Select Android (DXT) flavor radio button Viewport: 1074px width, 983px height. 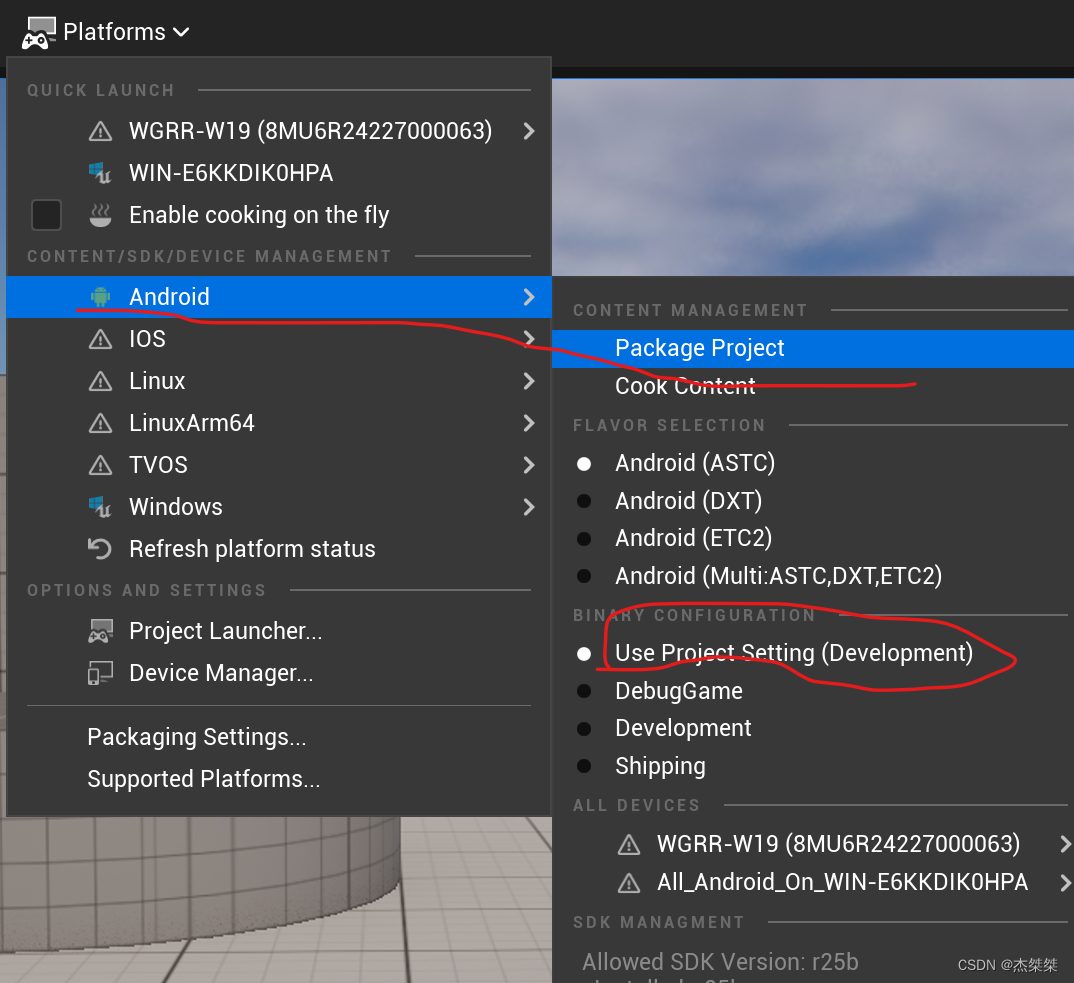point(584,501)
